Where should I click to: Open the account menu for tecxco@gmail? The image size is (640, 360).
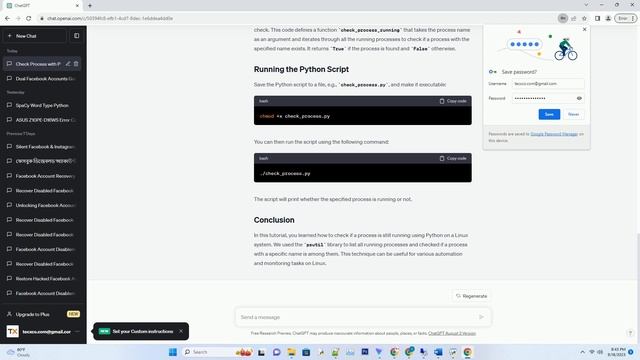(43, 331)
